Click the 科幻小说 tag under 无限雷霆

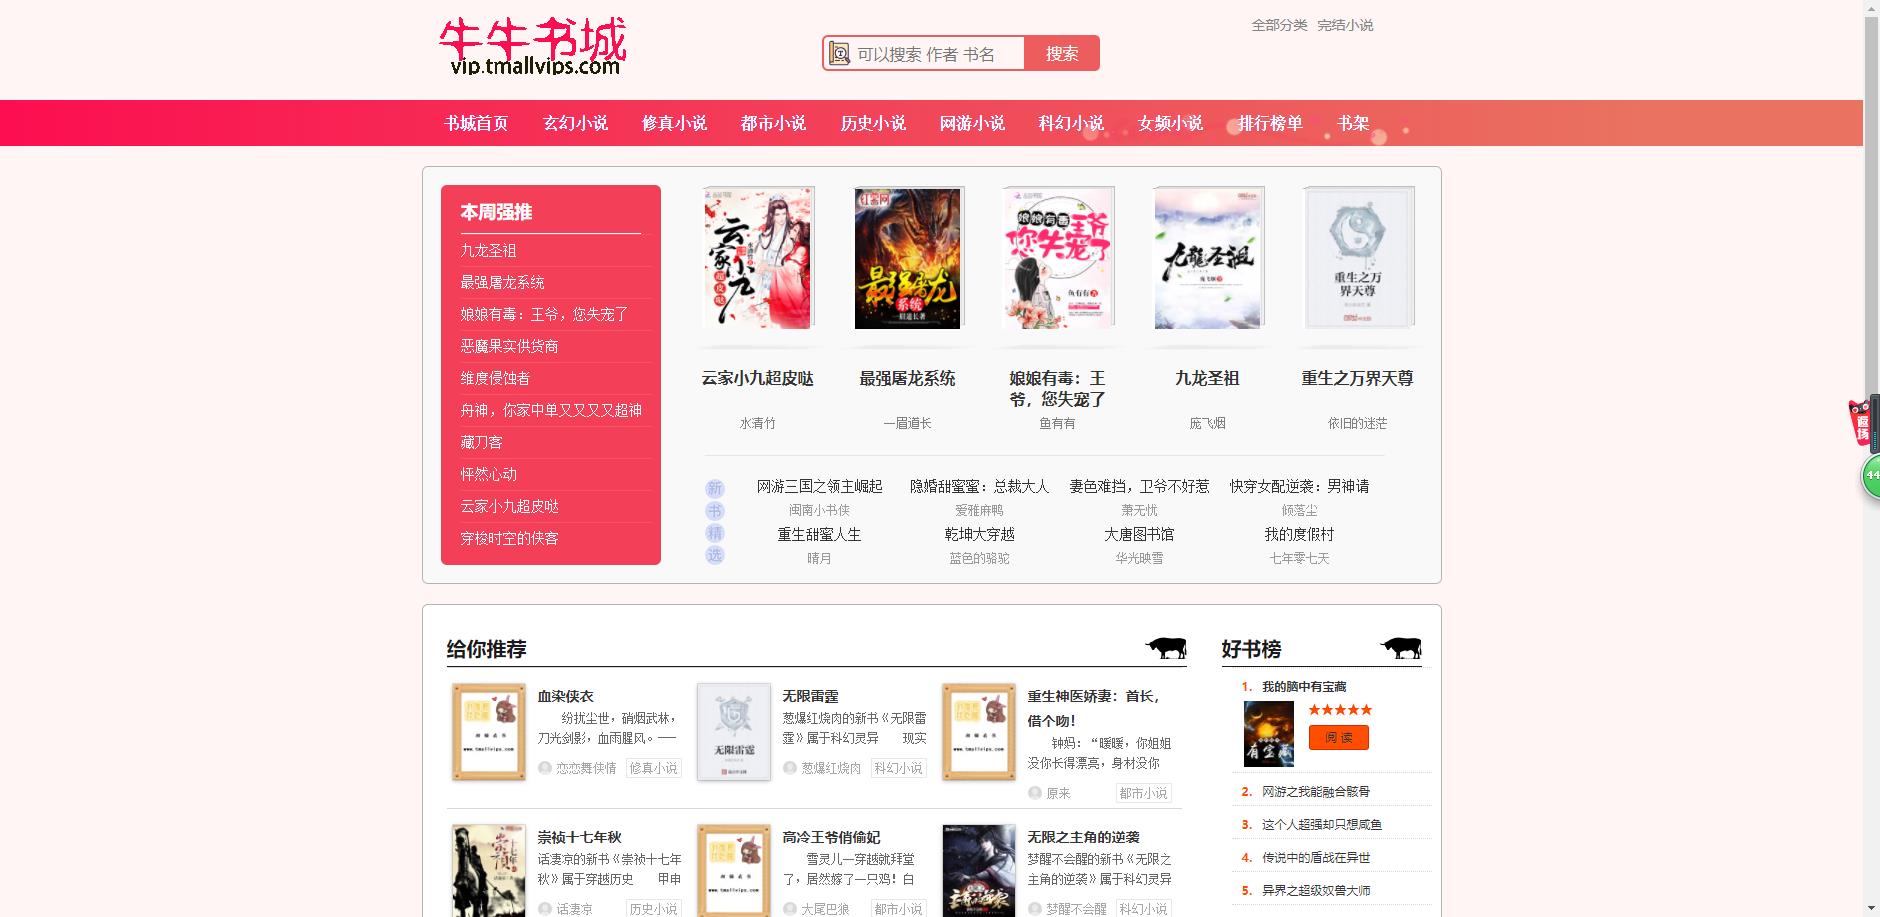pos(898,768)
